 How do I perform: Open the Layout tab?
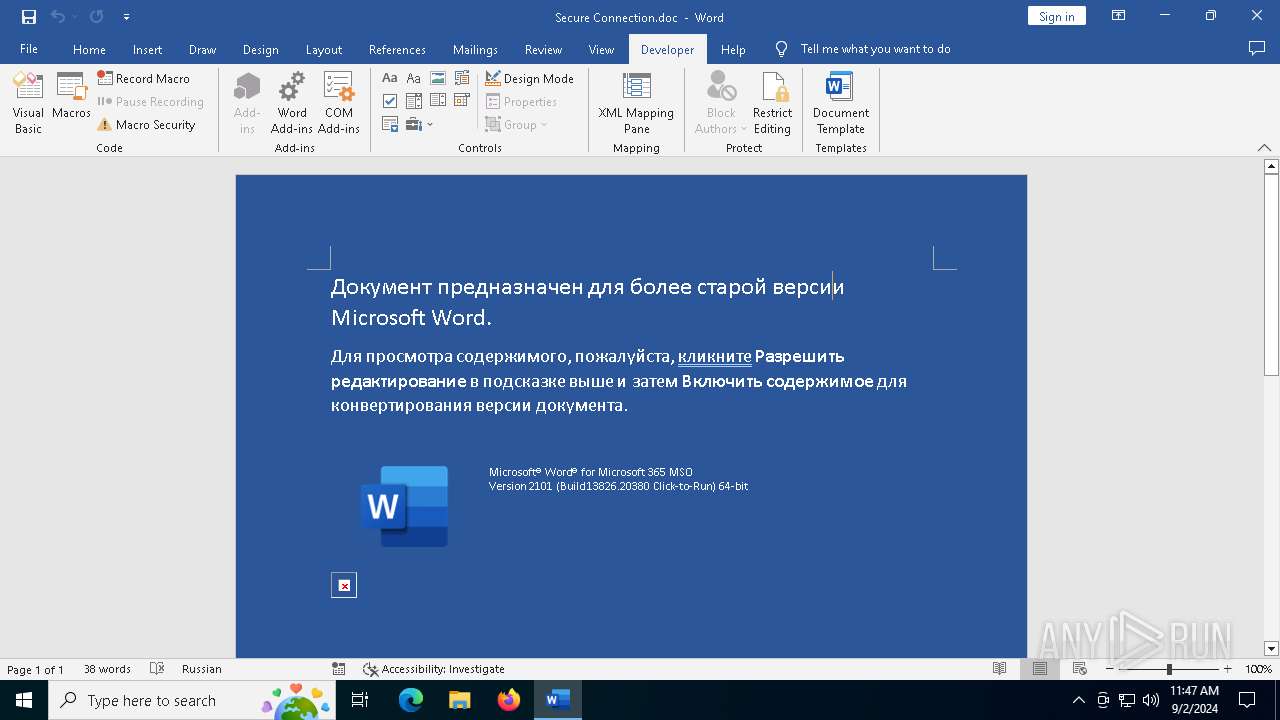tap(323, 49)
